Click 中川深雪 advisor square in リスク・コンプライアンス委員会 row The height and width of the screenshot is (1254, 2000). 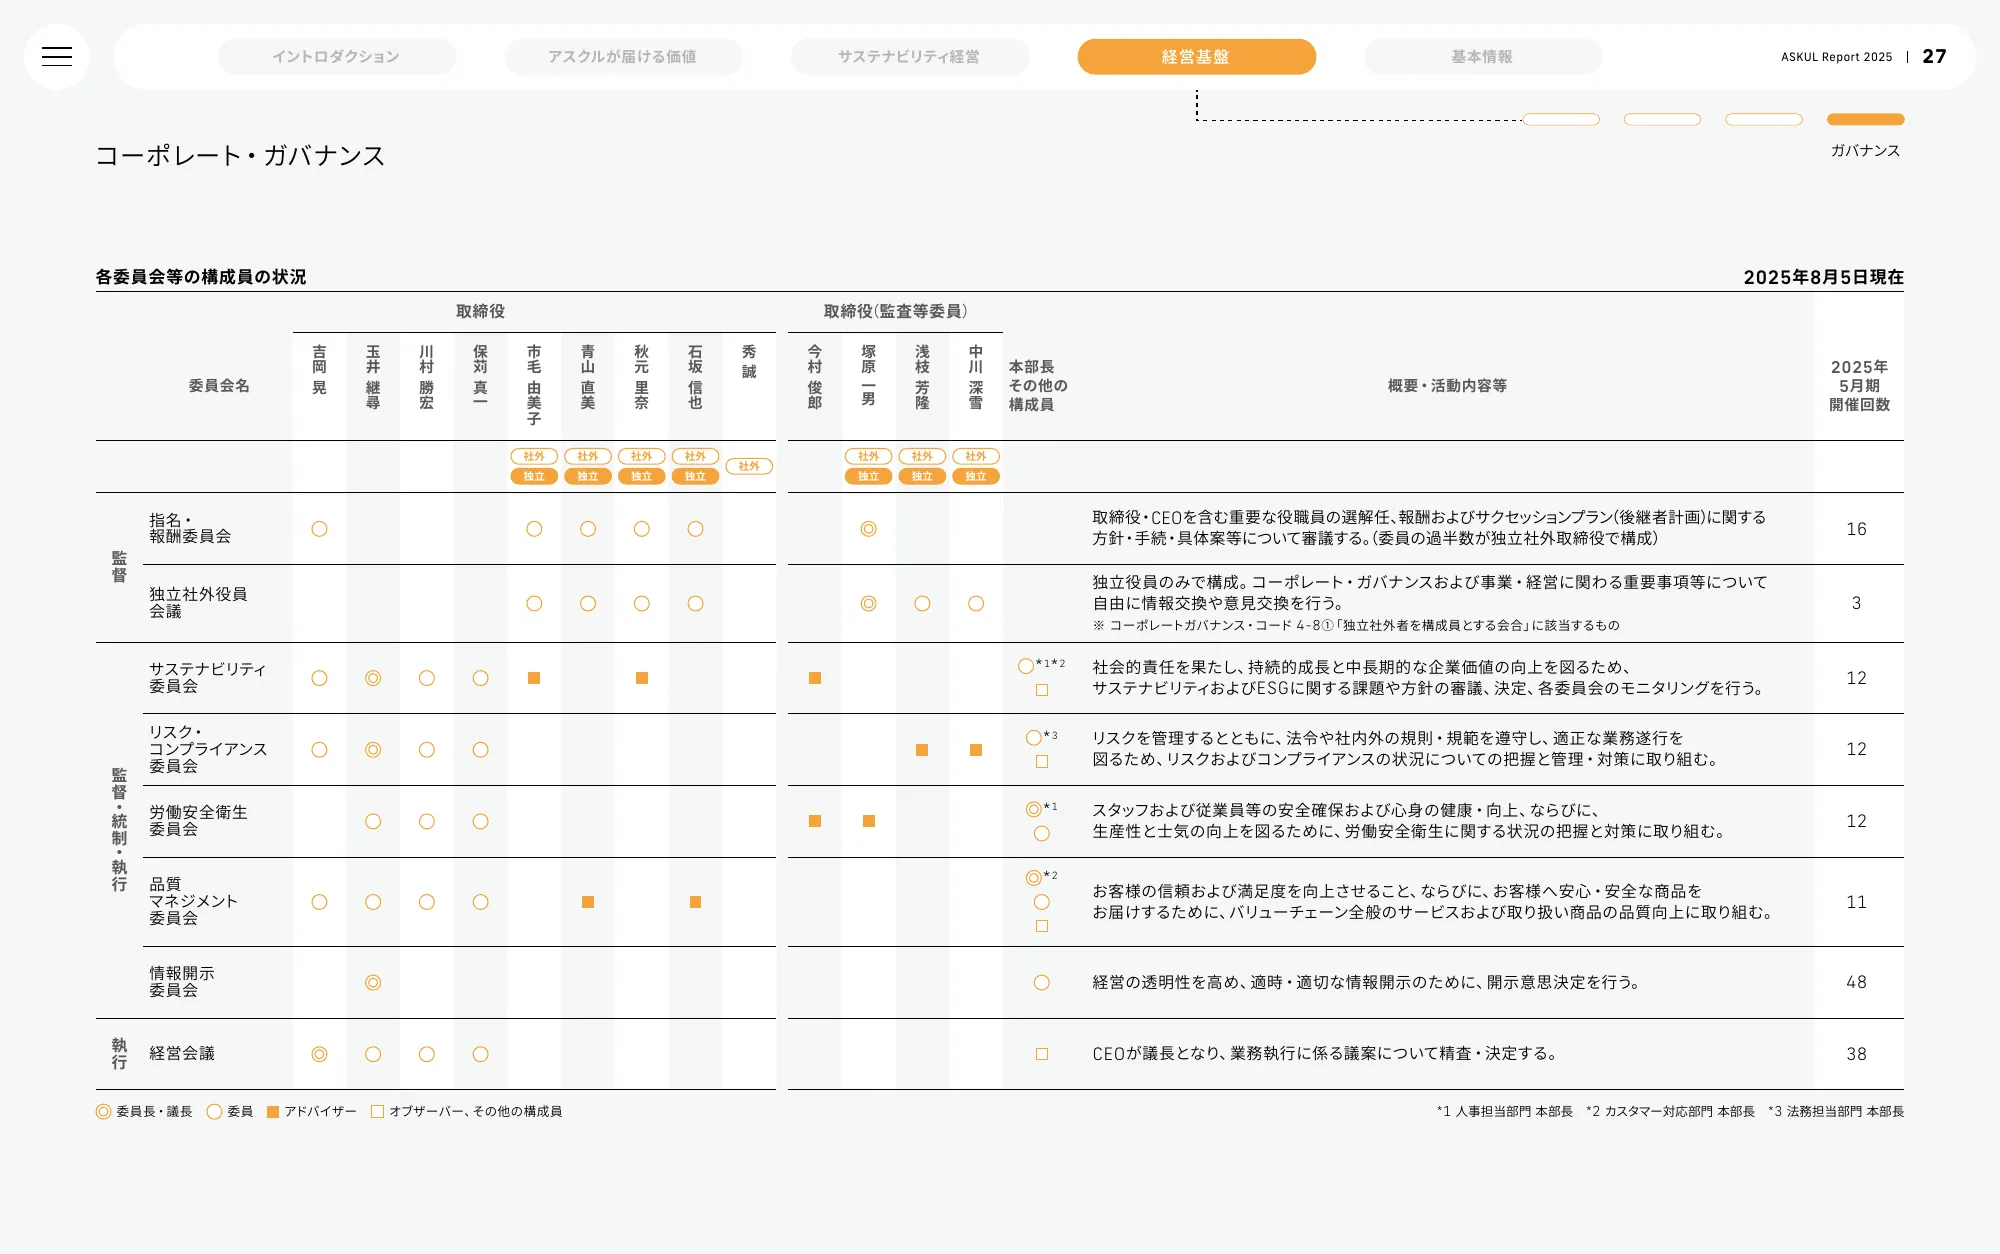tap(976, 750)
